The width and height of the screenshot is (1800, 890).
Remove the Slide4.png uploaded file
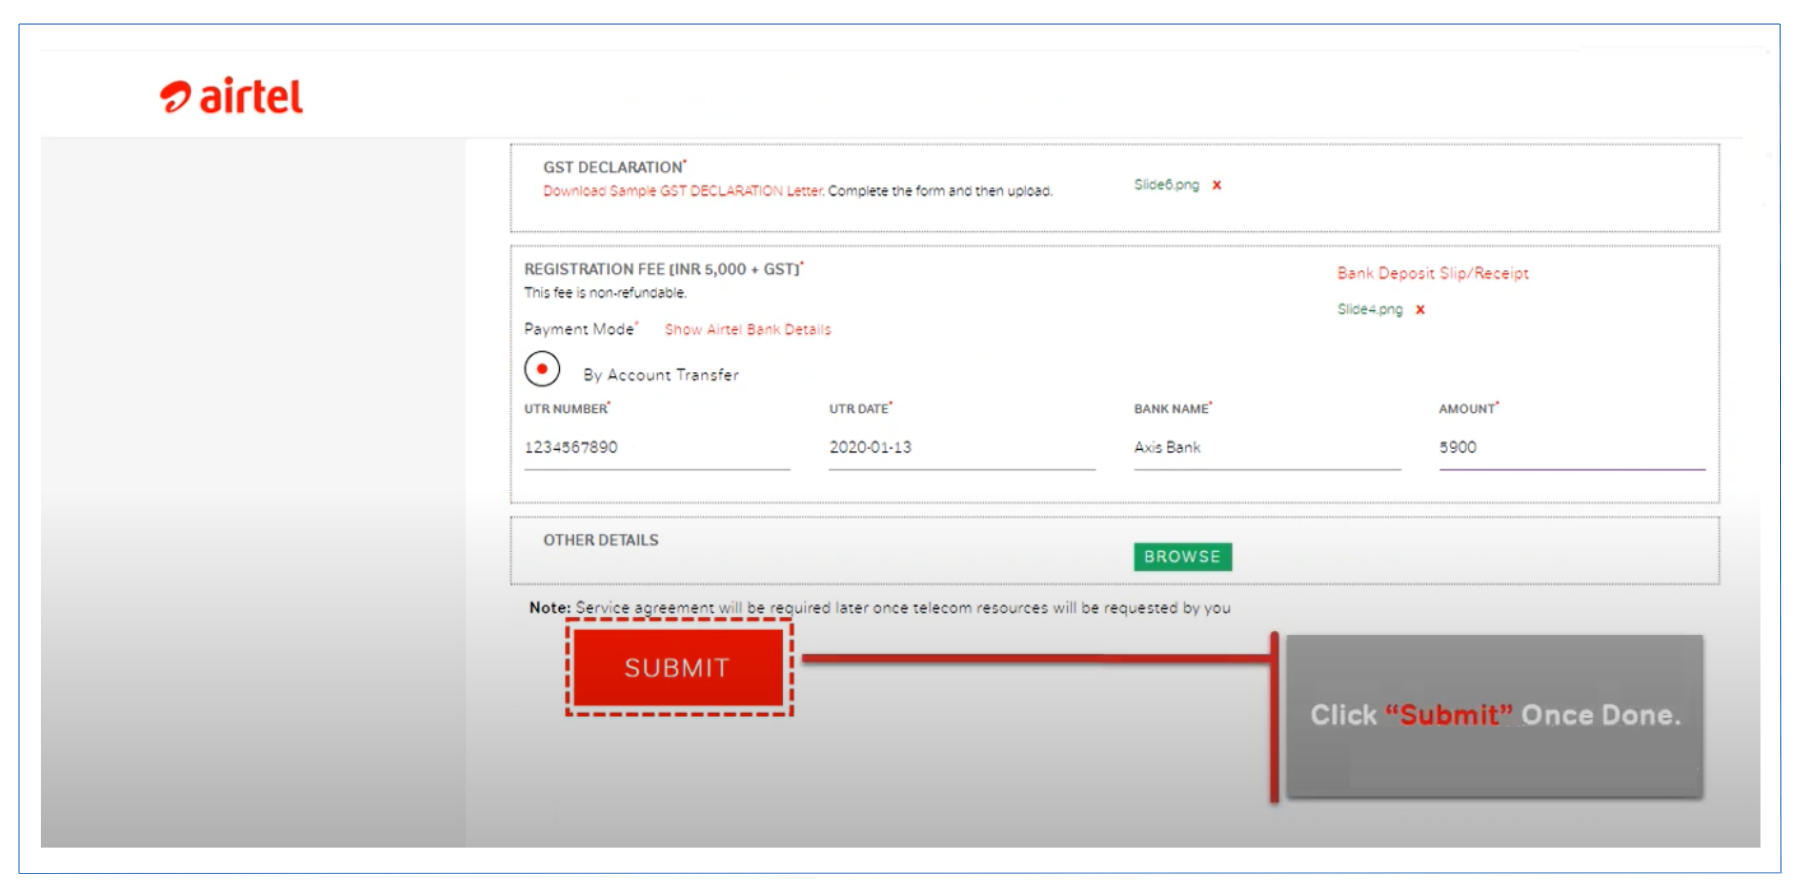pos(1420,310)
